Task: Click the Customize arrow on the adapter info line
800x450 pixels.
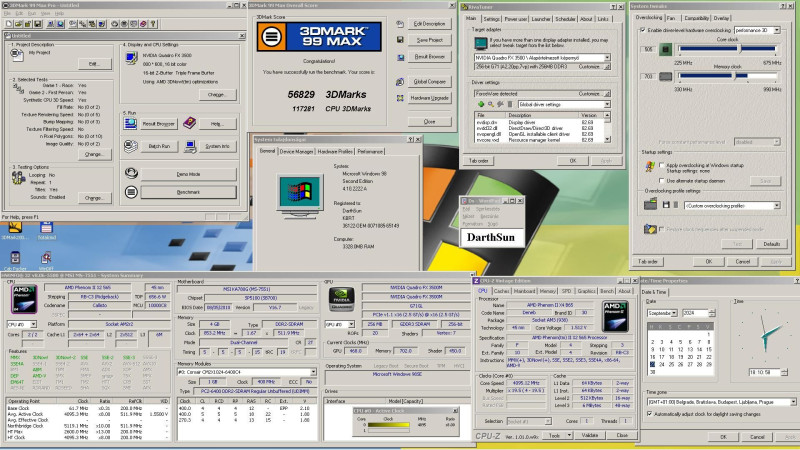Action: [607, 67]
